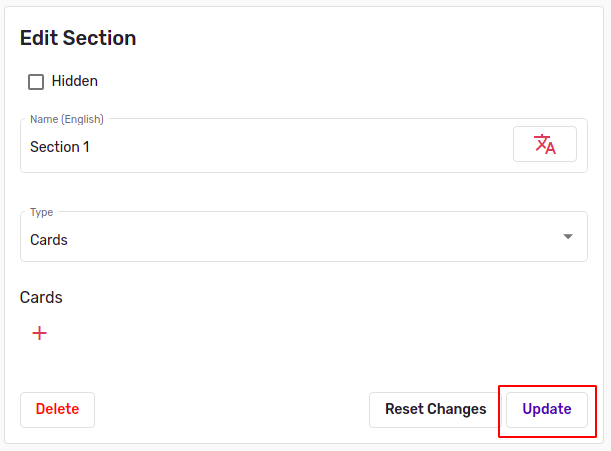Click the Name (English) field label
The height and width of the screenshot is (451, 611).
click(67, 119)
